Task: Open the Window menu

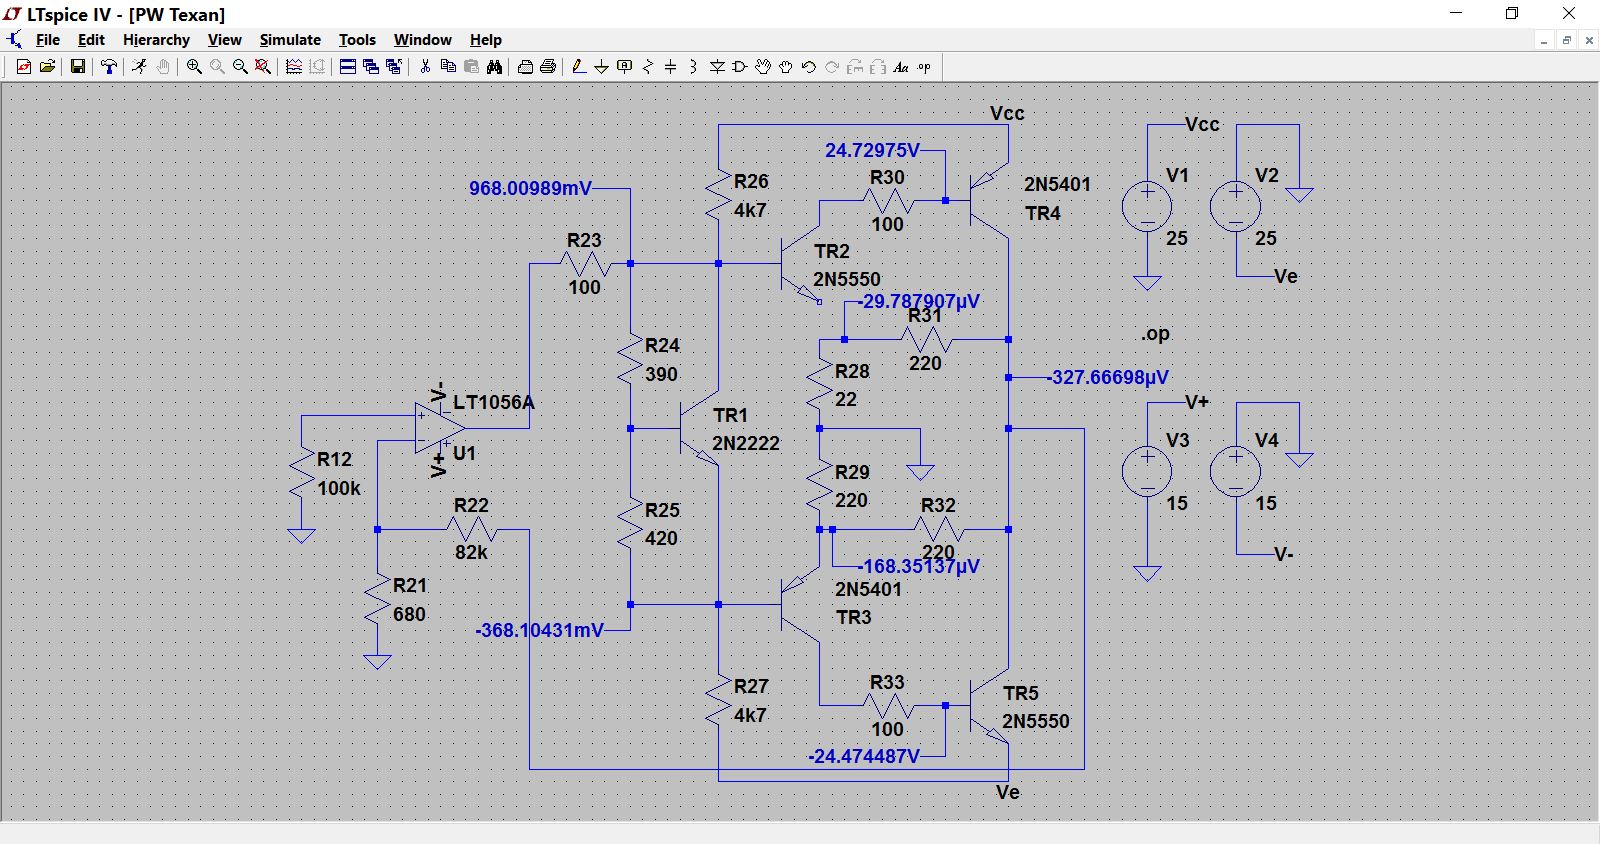Action: point(423,40)
